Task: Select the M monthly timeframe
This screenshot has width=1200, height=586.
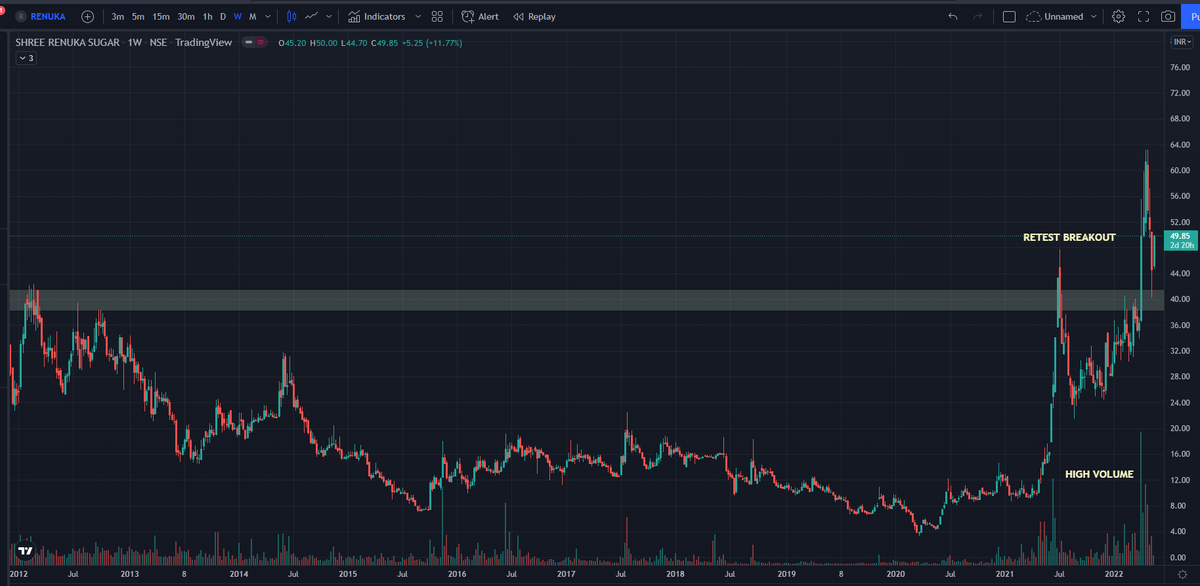Action: pos(253,17)
